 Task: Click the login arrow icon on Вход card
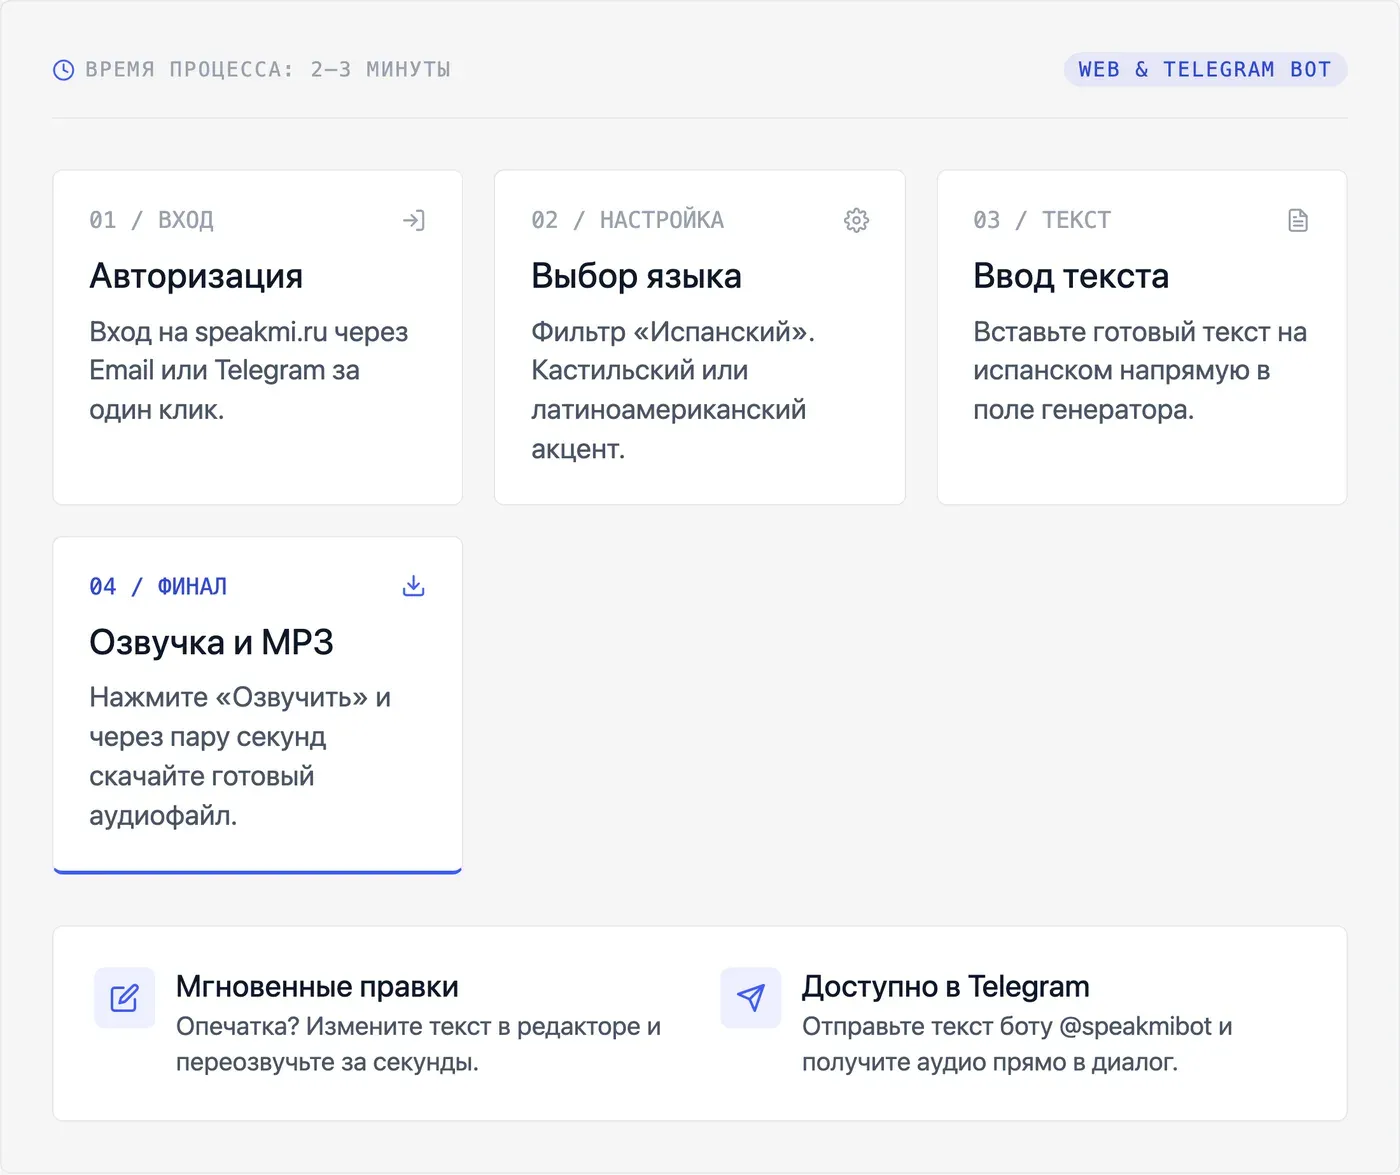[x=414, y=220]
